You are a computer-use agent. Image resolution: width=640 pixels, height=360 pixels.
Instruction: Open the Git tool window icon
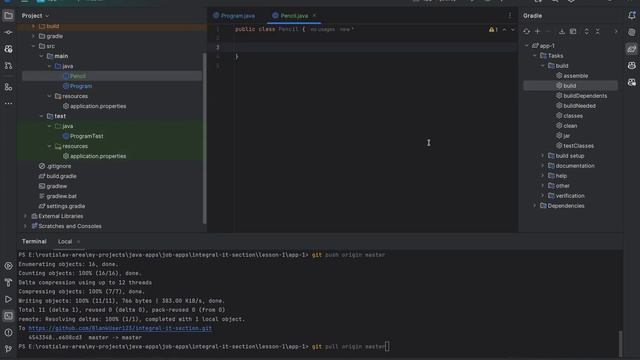pyautogui.click(x=8, y=349)
